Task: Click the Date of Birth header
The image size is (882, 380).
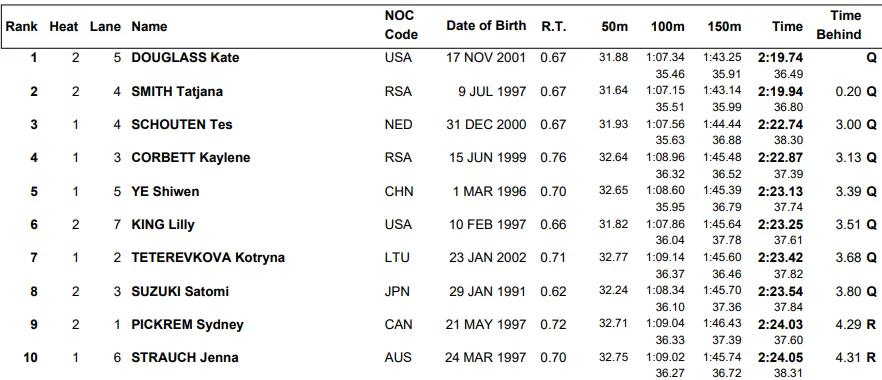Action: click(x=487, y=26)
